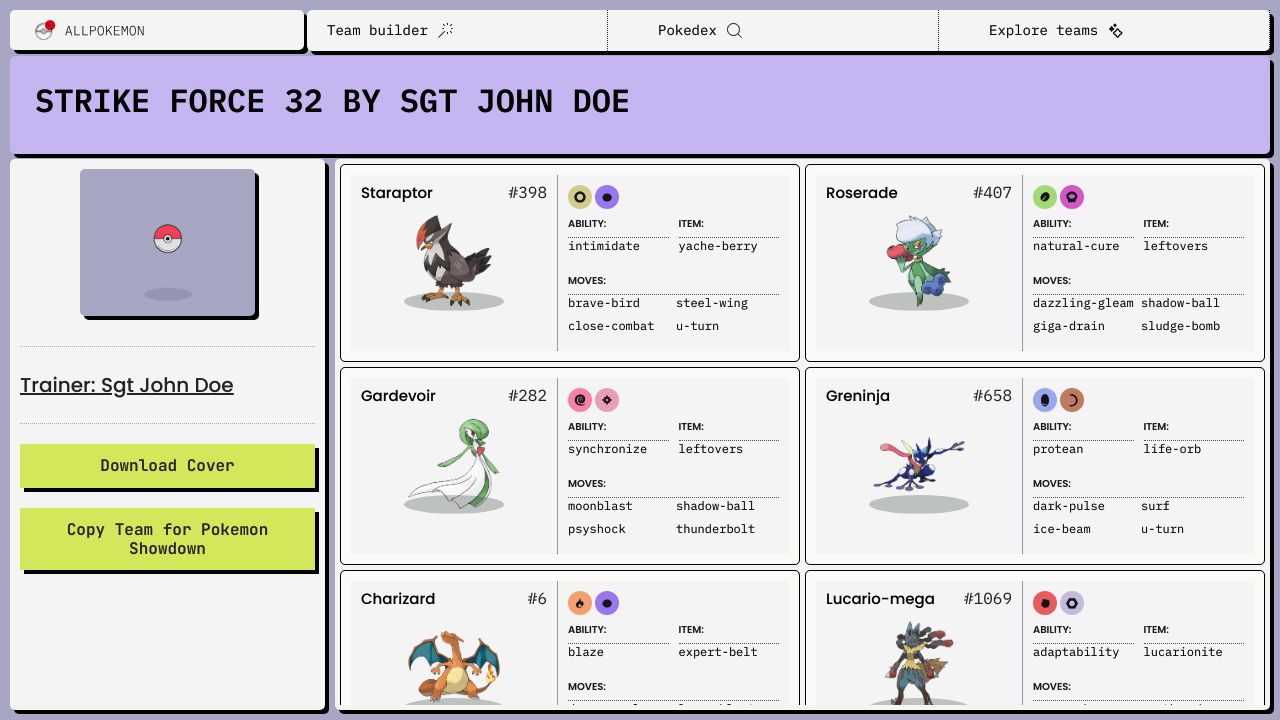Click the ALLPOKEMON pokeball logo

coord(44,30)
